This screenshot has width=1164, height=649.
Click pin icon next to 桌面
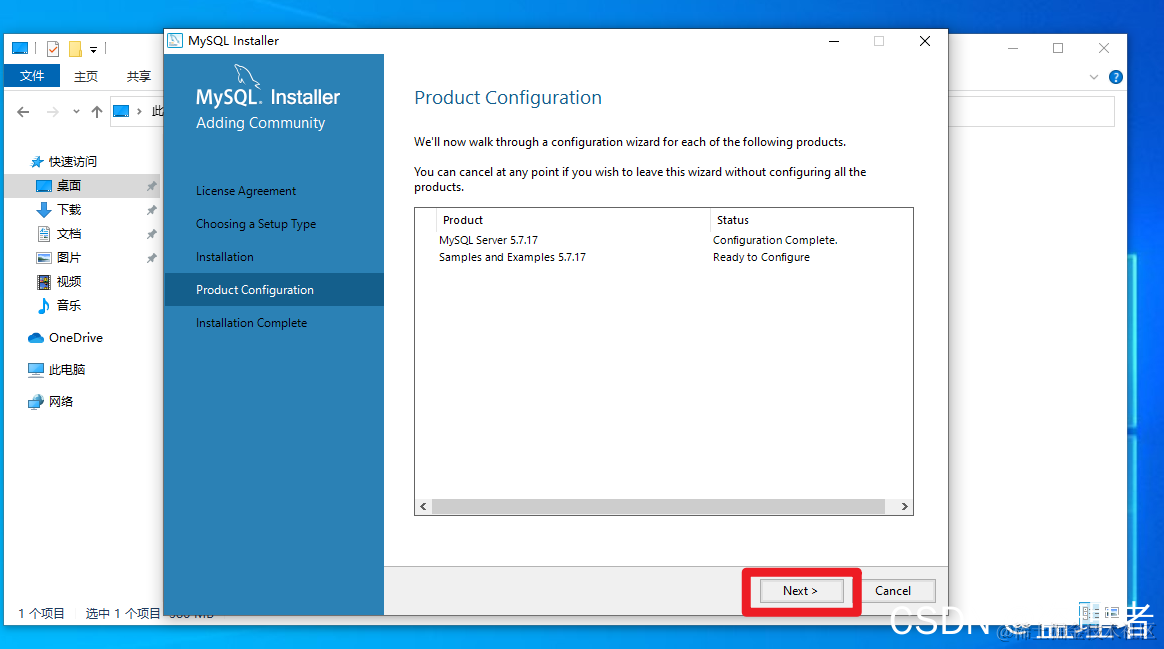[x=151, y=186]
